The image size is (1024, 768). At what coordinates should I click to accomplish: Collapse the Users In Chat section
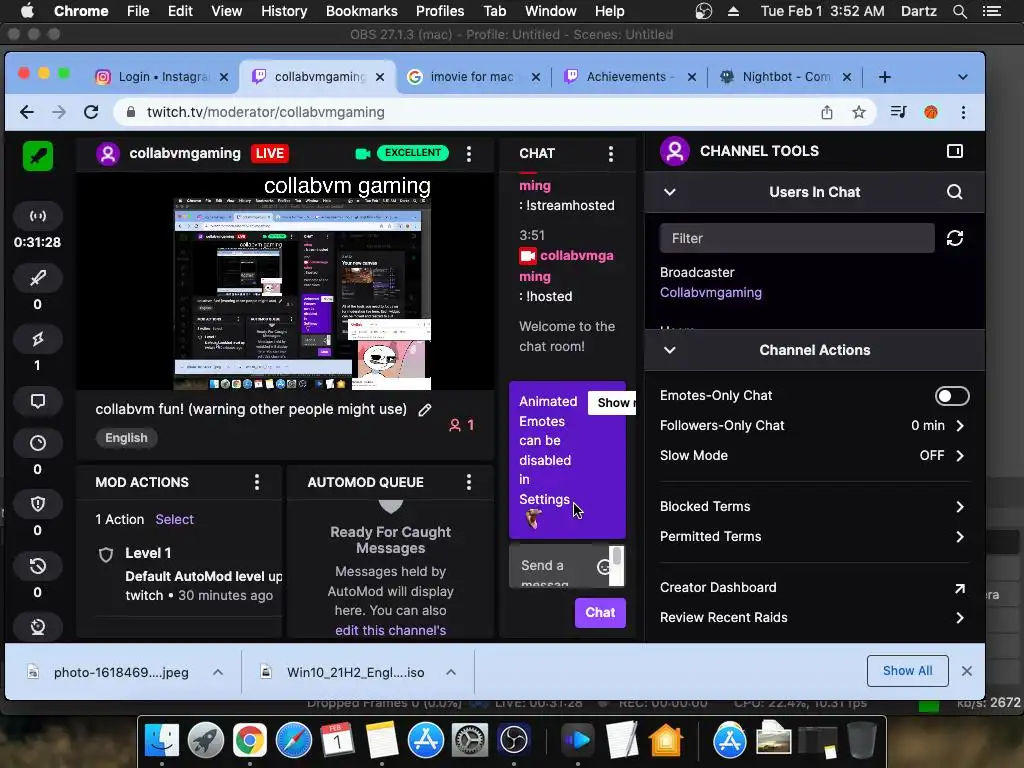669,192
